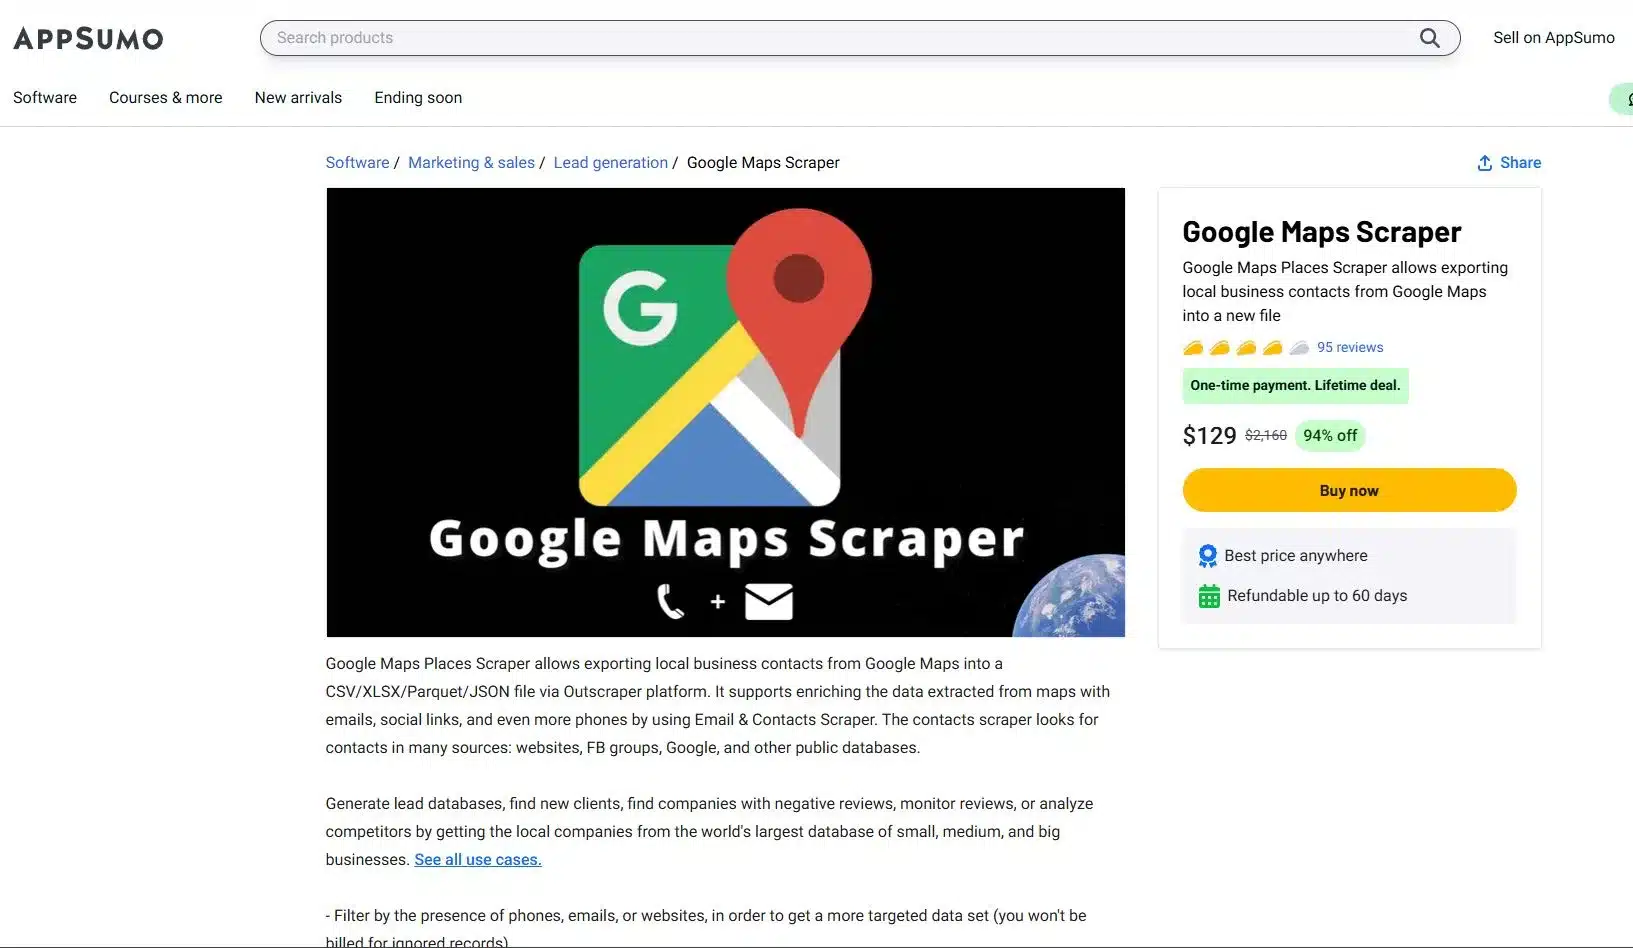Open Marketing & sales breadcrumb
This screenshot has height=948, width=1633.
click(x=471, y=163)
